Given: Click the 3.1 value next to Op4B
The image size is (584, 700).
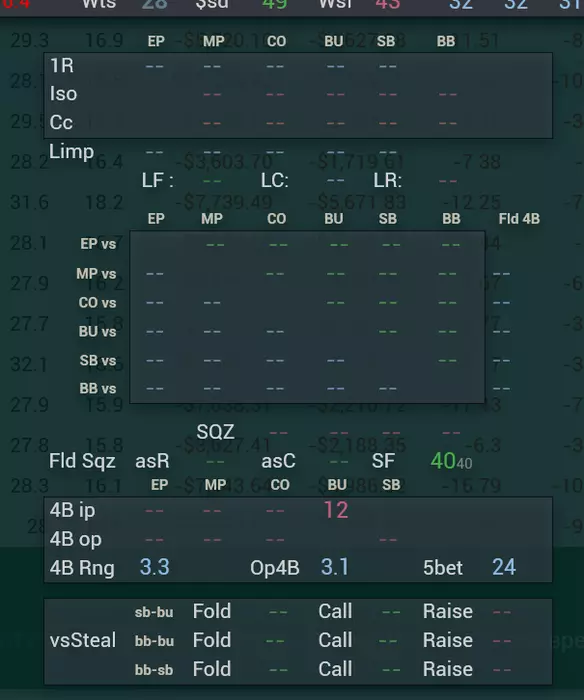Looking at the screenshot, I should [x=335, y=567].
